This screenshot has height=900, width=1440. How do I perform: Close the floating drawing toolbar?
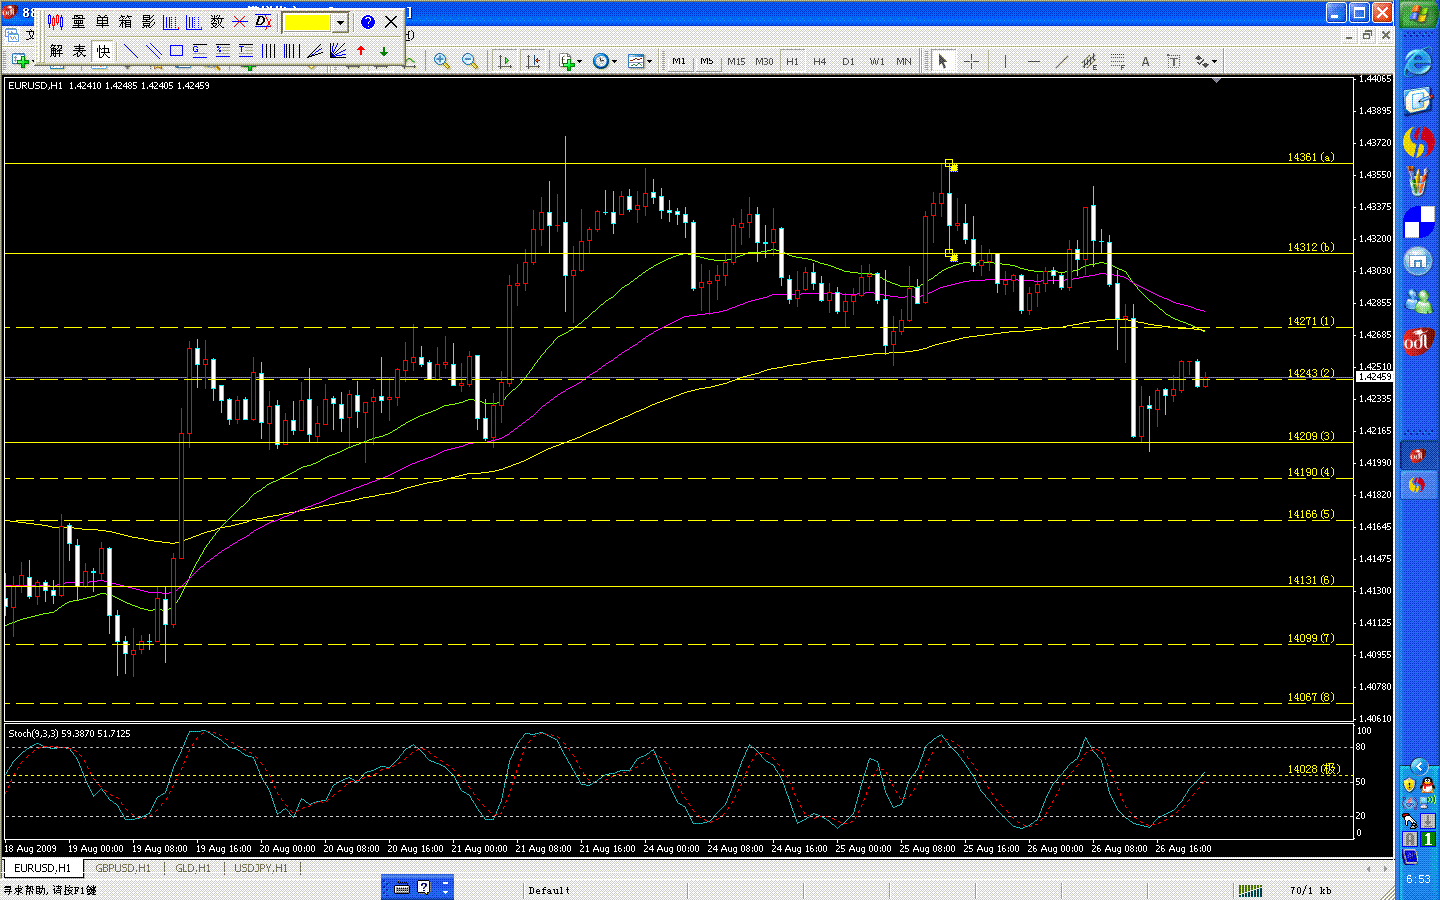coord(391,22)
